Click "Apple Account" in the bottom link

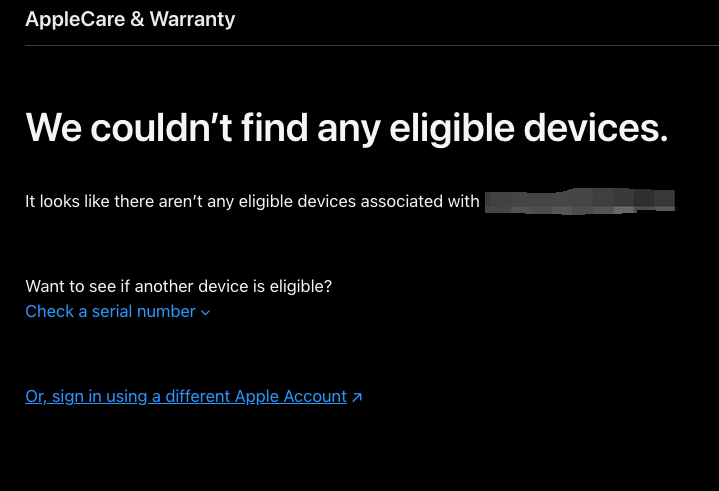[x=290, y=396]
